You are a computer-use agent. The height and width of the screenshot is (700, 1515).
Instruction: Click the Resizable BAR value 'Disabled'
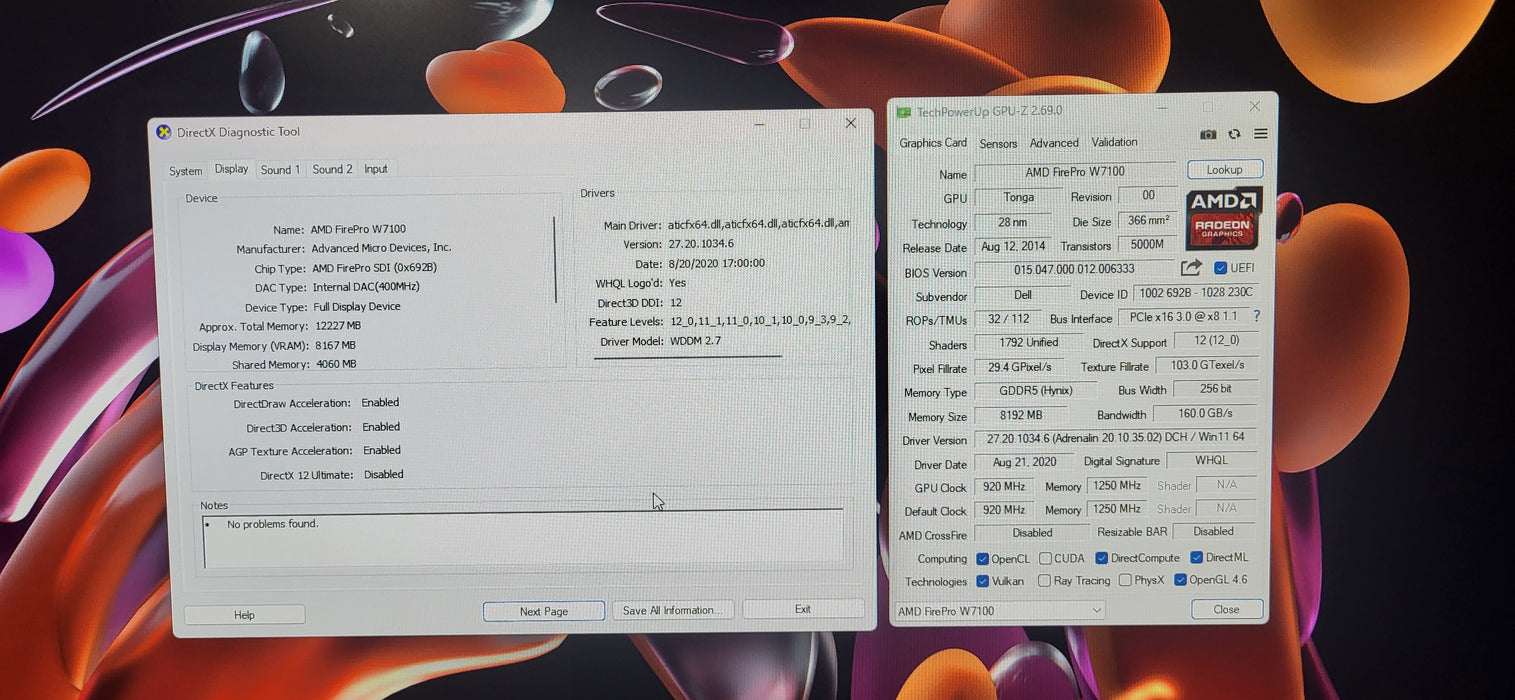pyautogui.click(x=1213, y=531)
